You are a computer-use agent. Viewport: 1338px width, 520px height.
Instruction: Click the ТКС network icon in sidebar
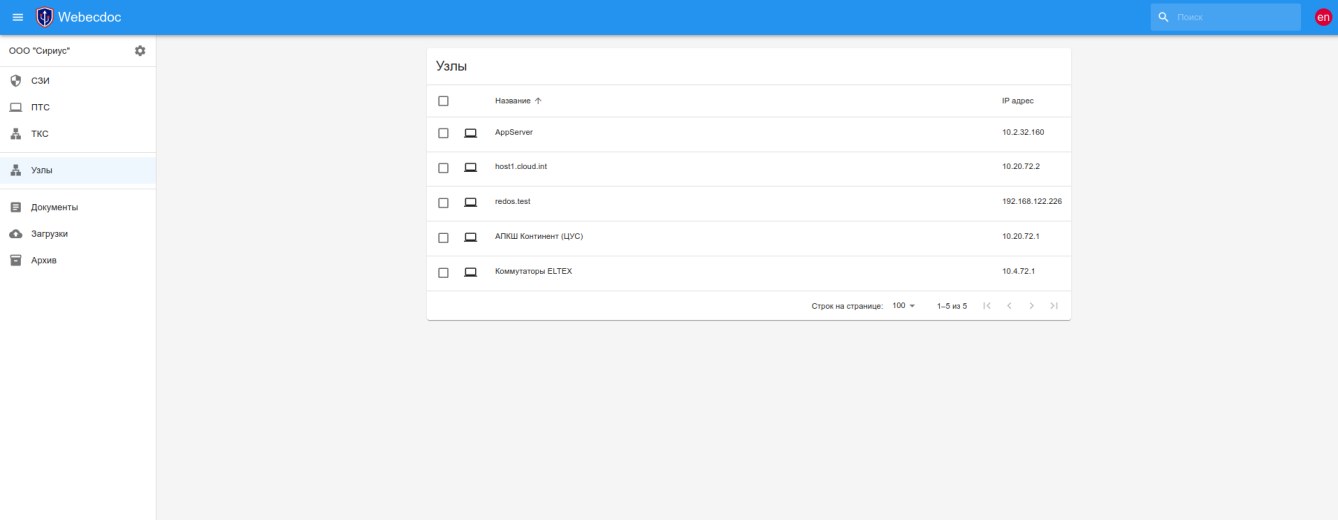(15, 133)
